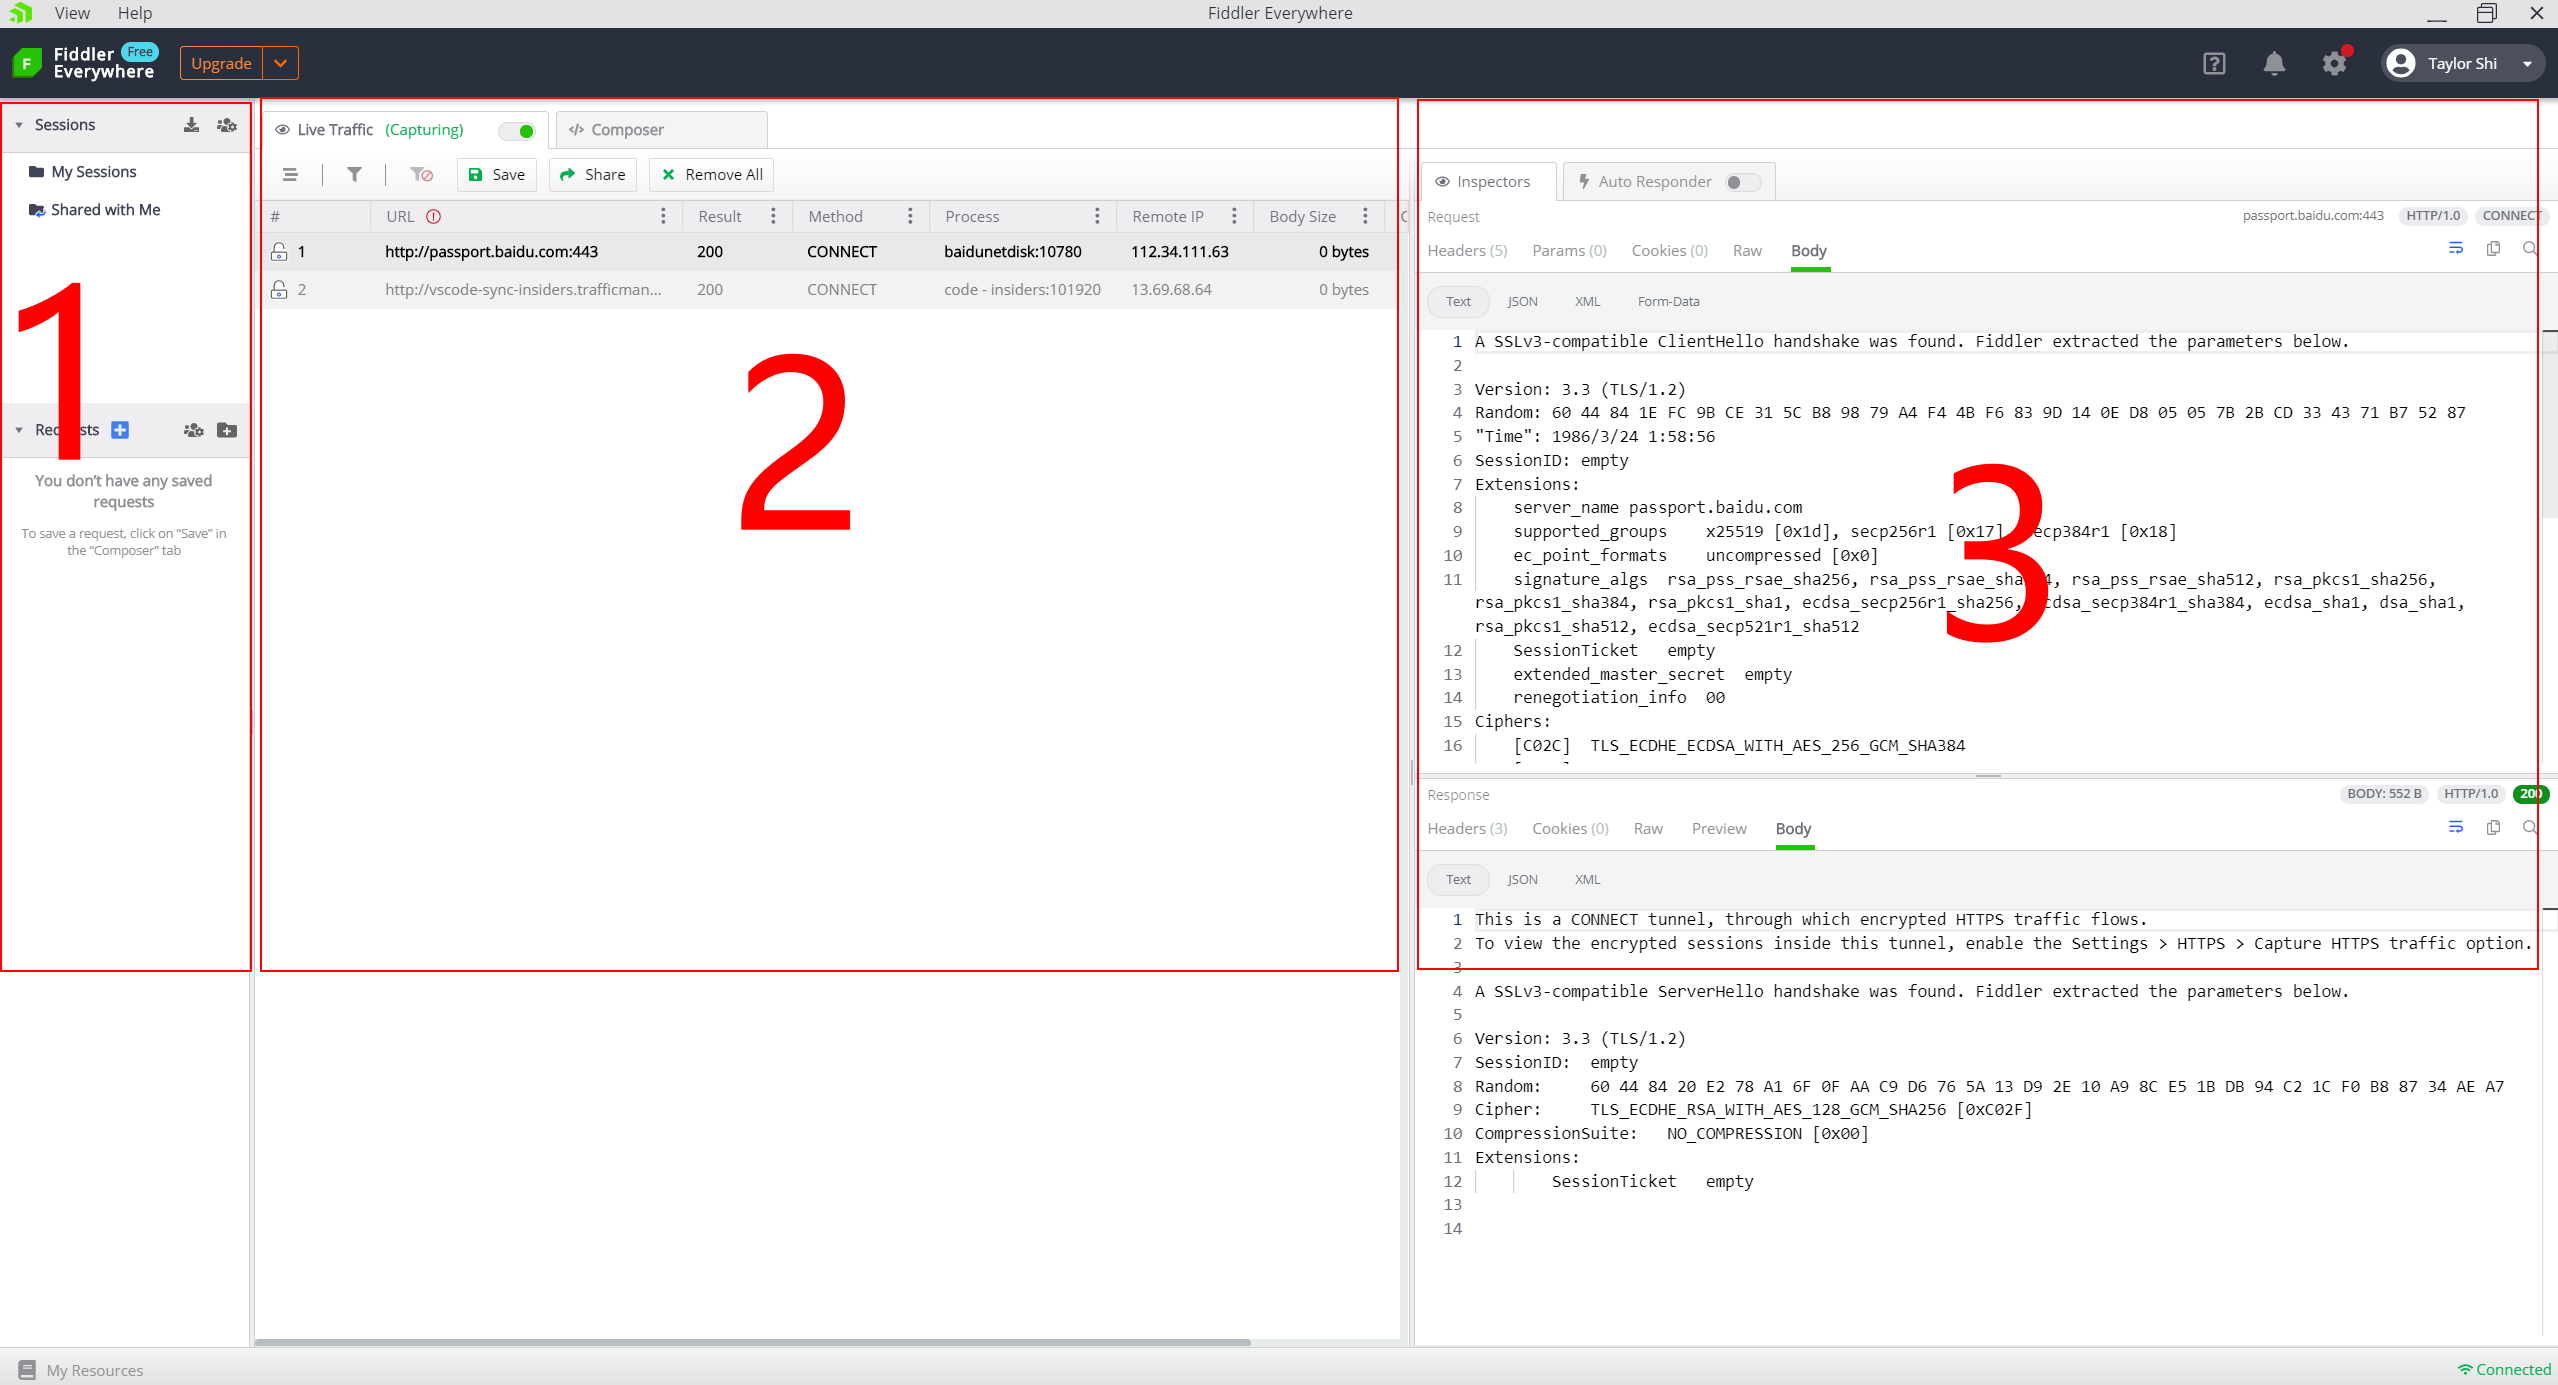Expand the Taylor Shi account menu

[2527, 63]
